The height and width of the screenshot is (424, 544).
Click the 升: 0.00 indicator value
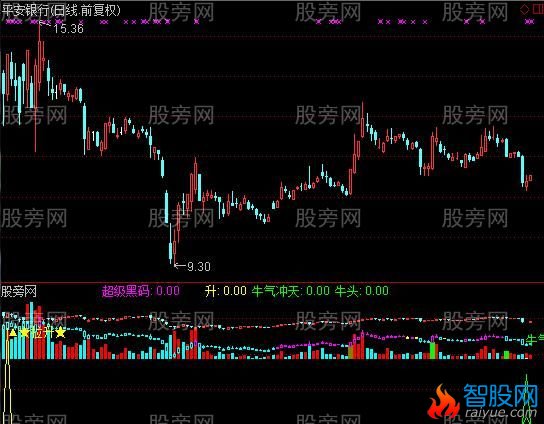(226, 291)
